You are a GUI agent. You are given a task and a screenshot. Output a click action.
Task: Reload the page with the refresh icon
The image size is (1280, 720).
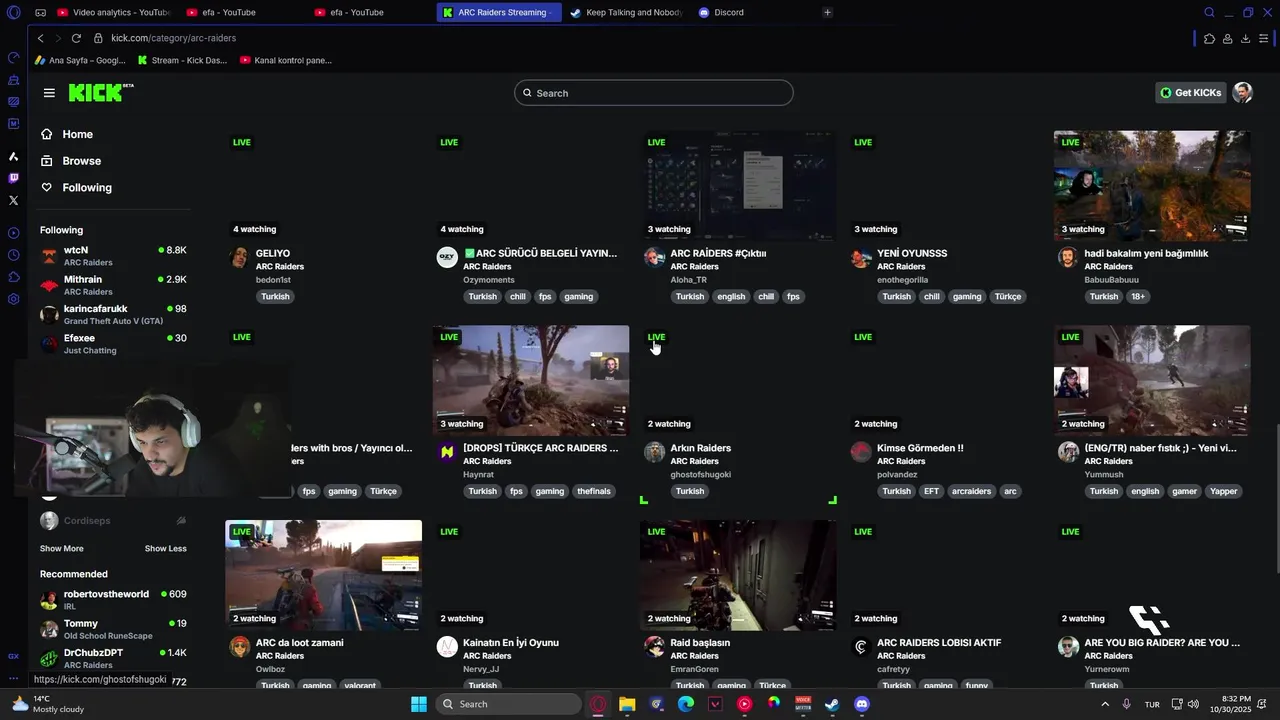76,38
